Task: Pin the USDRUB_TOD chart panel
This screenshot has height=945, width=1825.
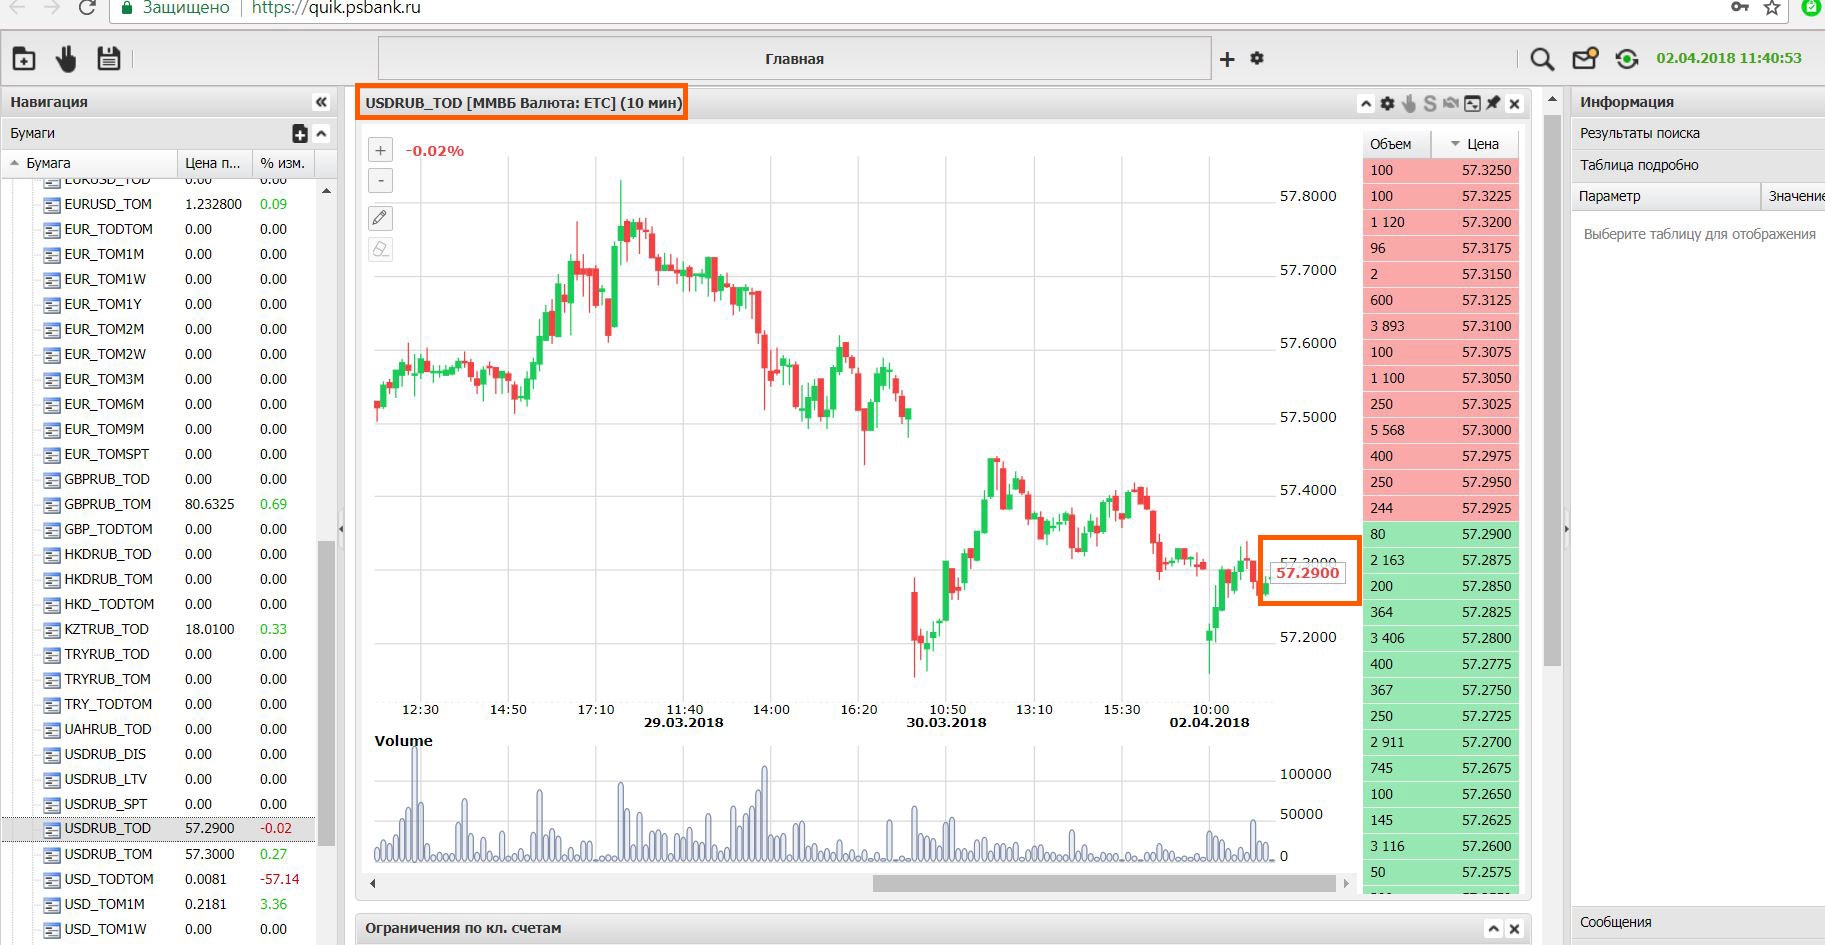Action: point(1493,103)
